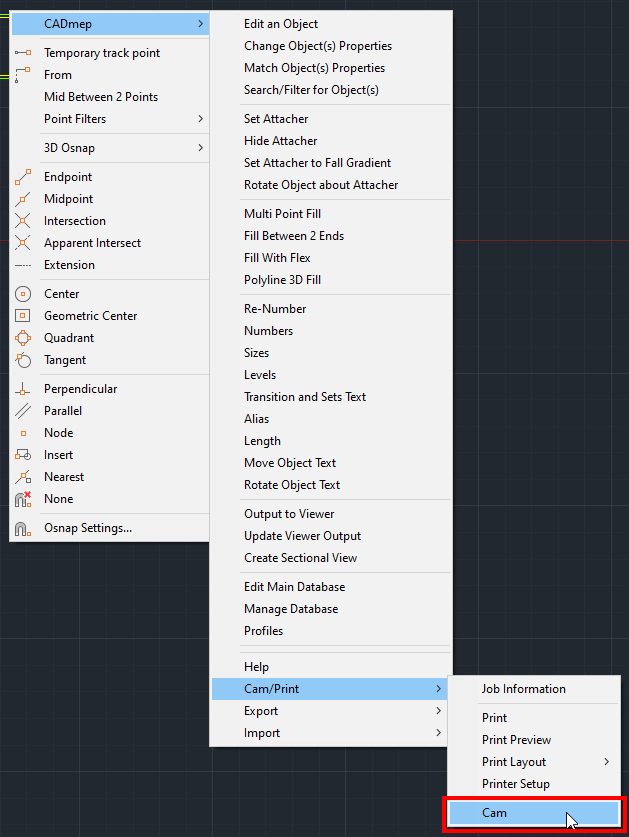Click the Intersection snap icon
Screen dimensions: 629x837
pos(24,220)
